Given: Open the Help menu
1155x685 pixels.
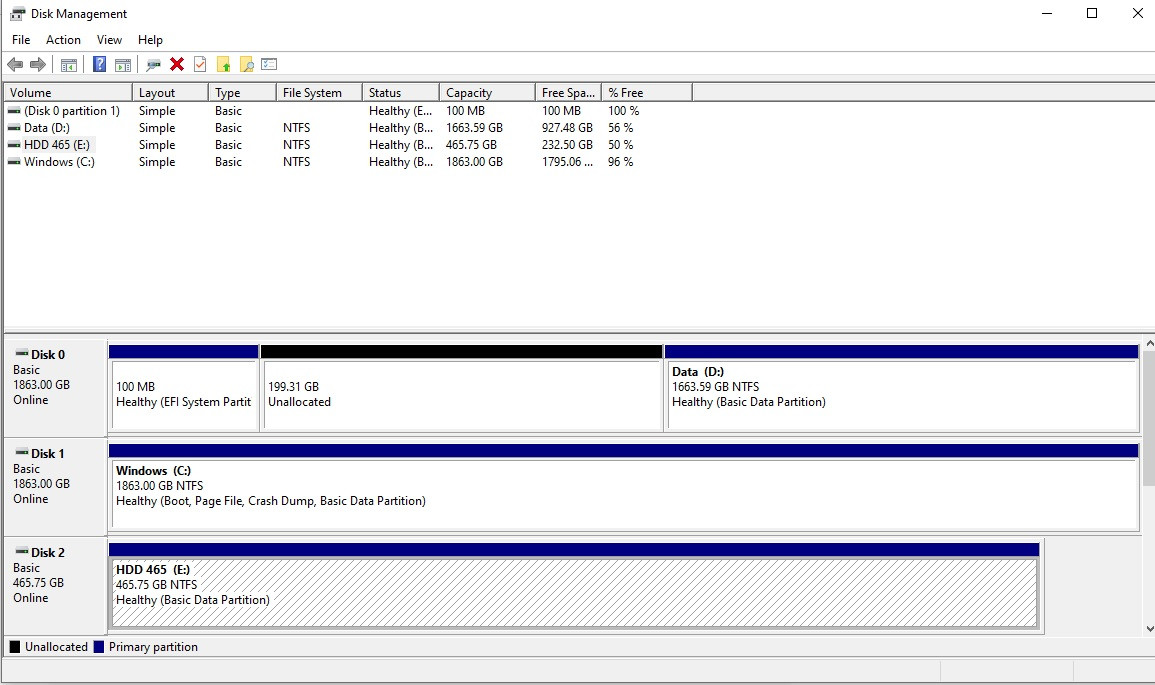Looking at the screenshot, I should click(150, 40).
